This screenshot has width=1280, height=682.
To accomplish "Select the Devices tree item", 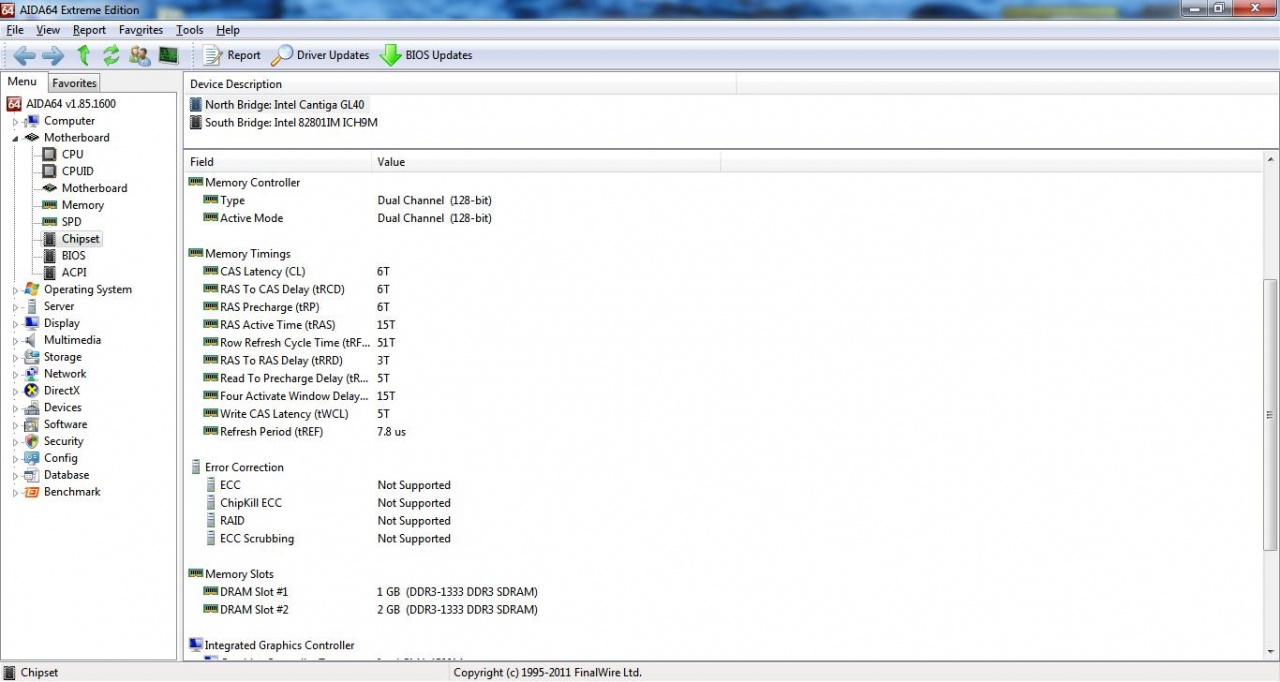I will coord(63,408).
